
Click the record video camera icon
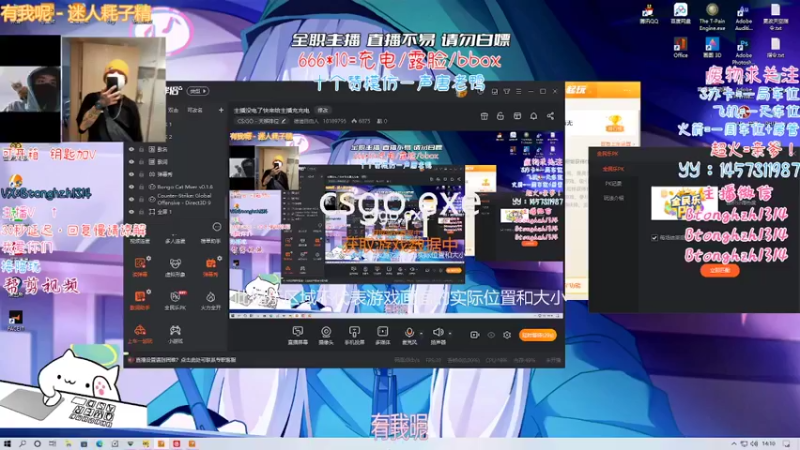(x=474, y=335)
